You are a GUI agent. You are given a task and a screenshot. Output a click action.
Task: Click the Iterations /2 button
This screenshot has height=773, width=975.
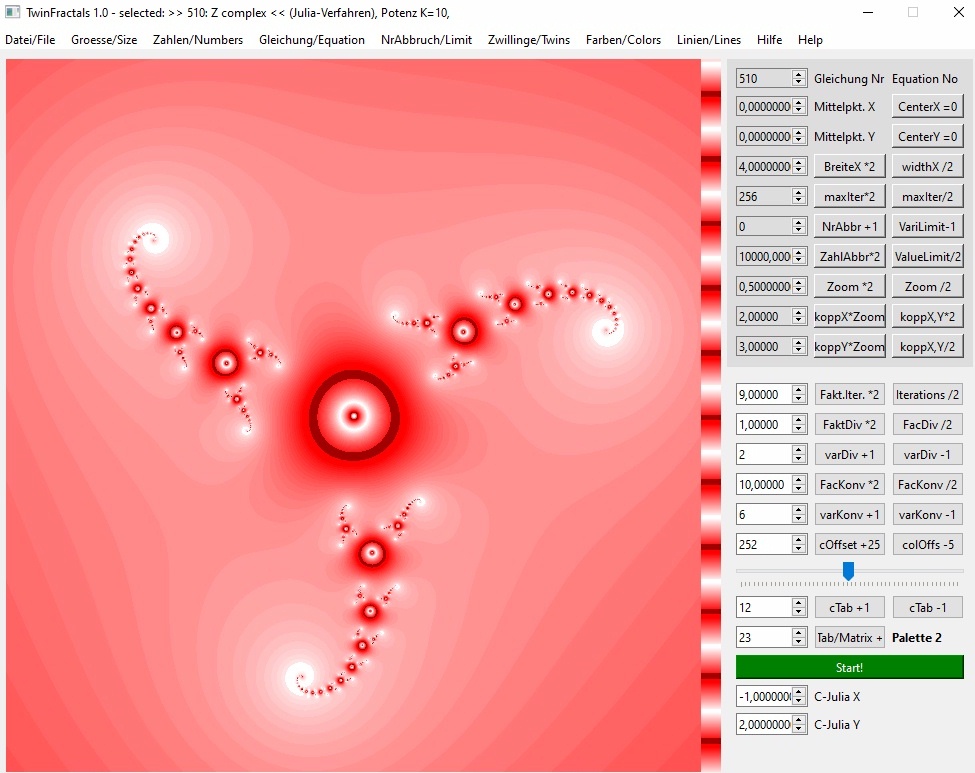[x=927, y=394]
